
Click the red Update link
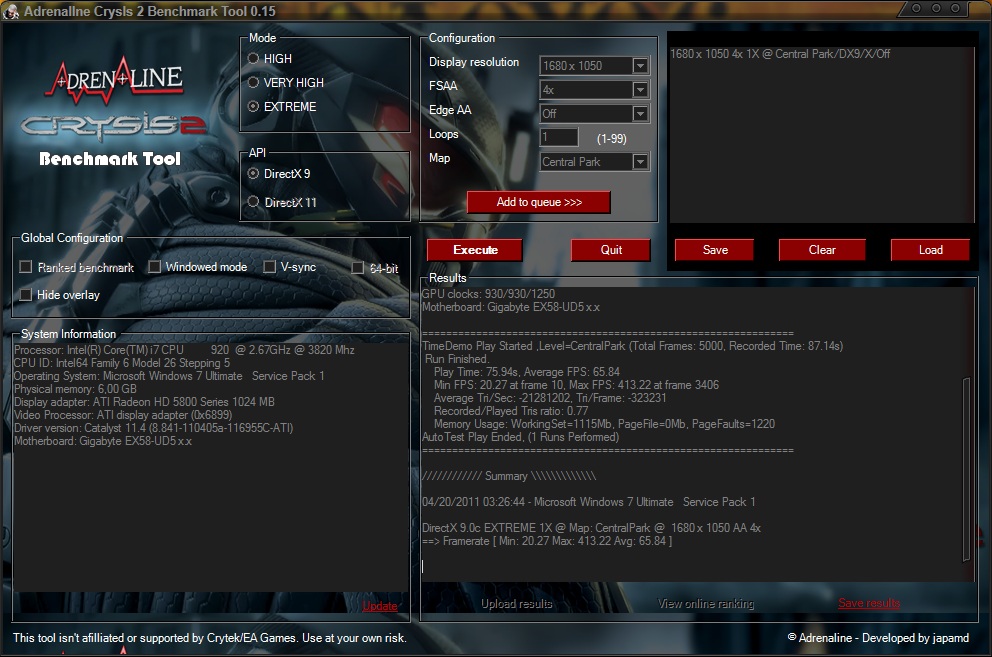(x=380, y=606)
